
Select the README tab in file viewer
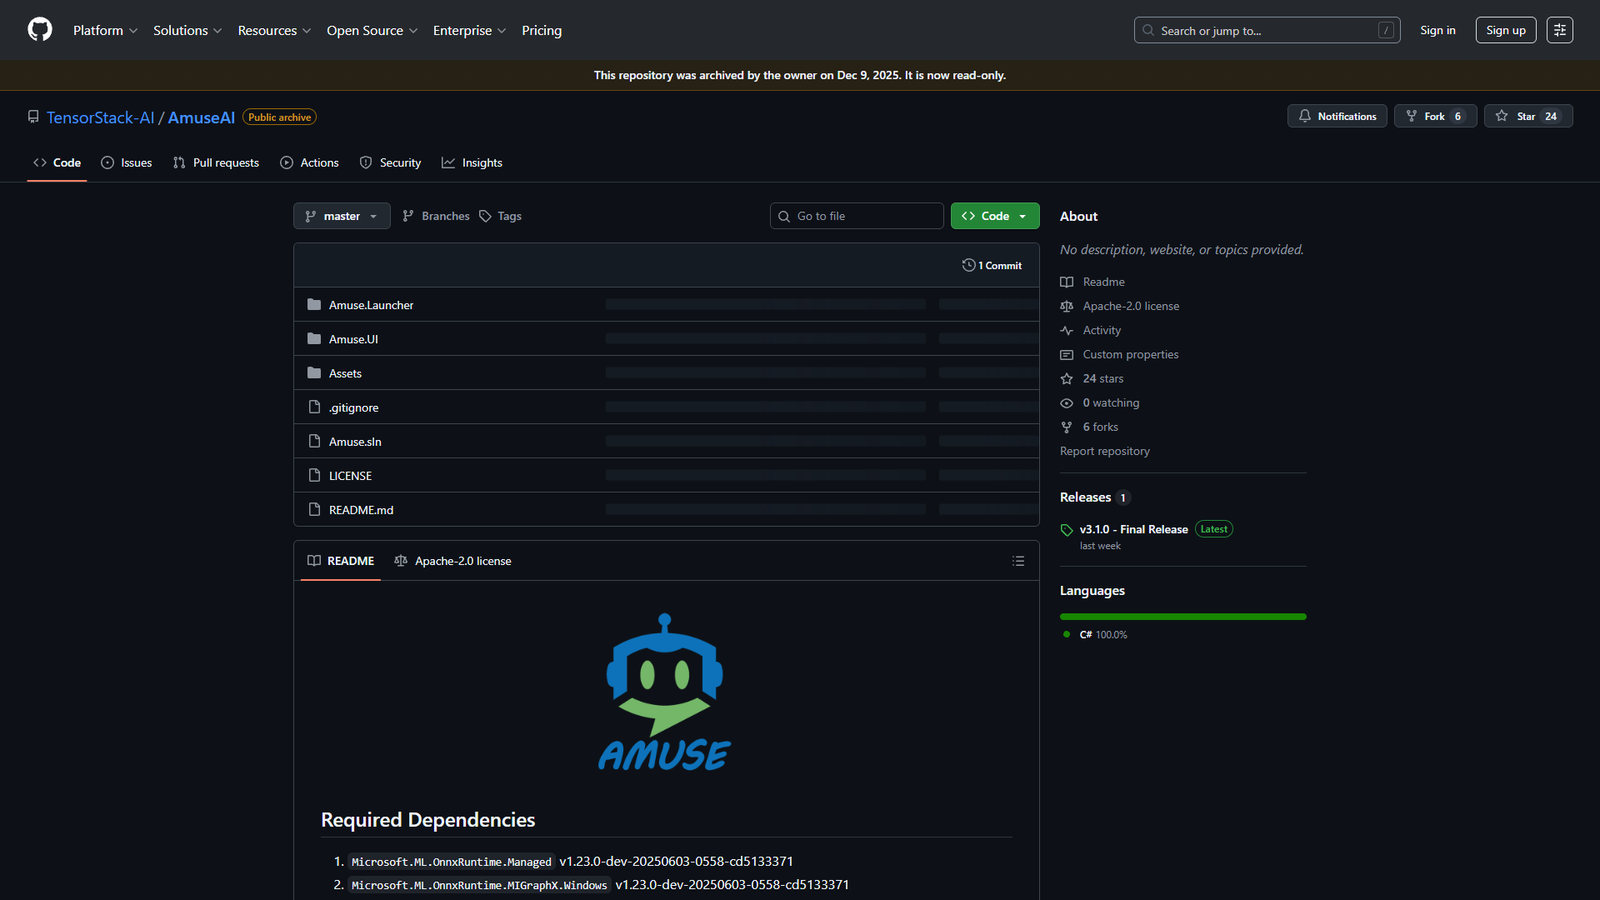click(x=341, y=561)
